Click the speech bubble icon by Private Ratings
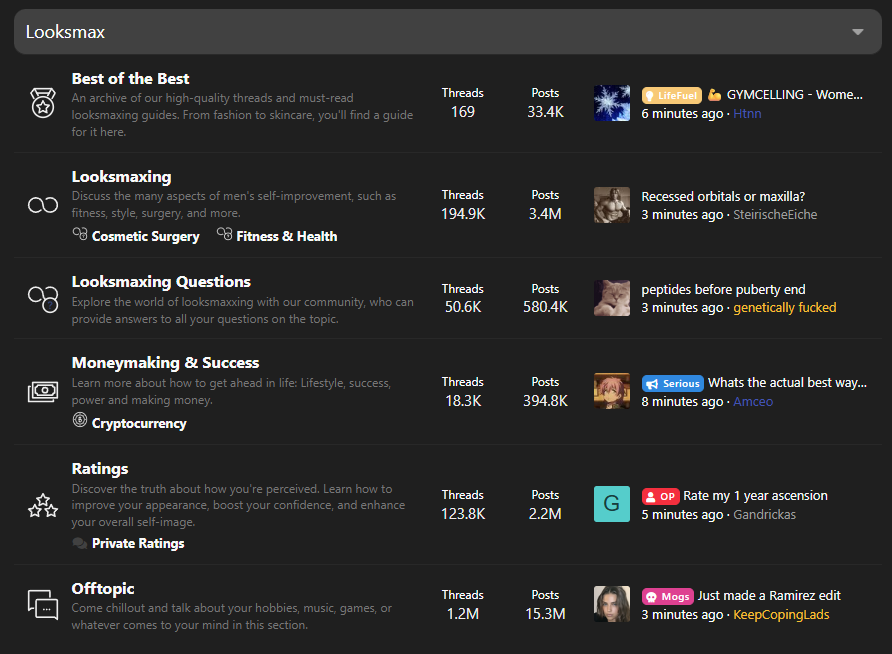The image size is (892, 654). tap(80, 543)
